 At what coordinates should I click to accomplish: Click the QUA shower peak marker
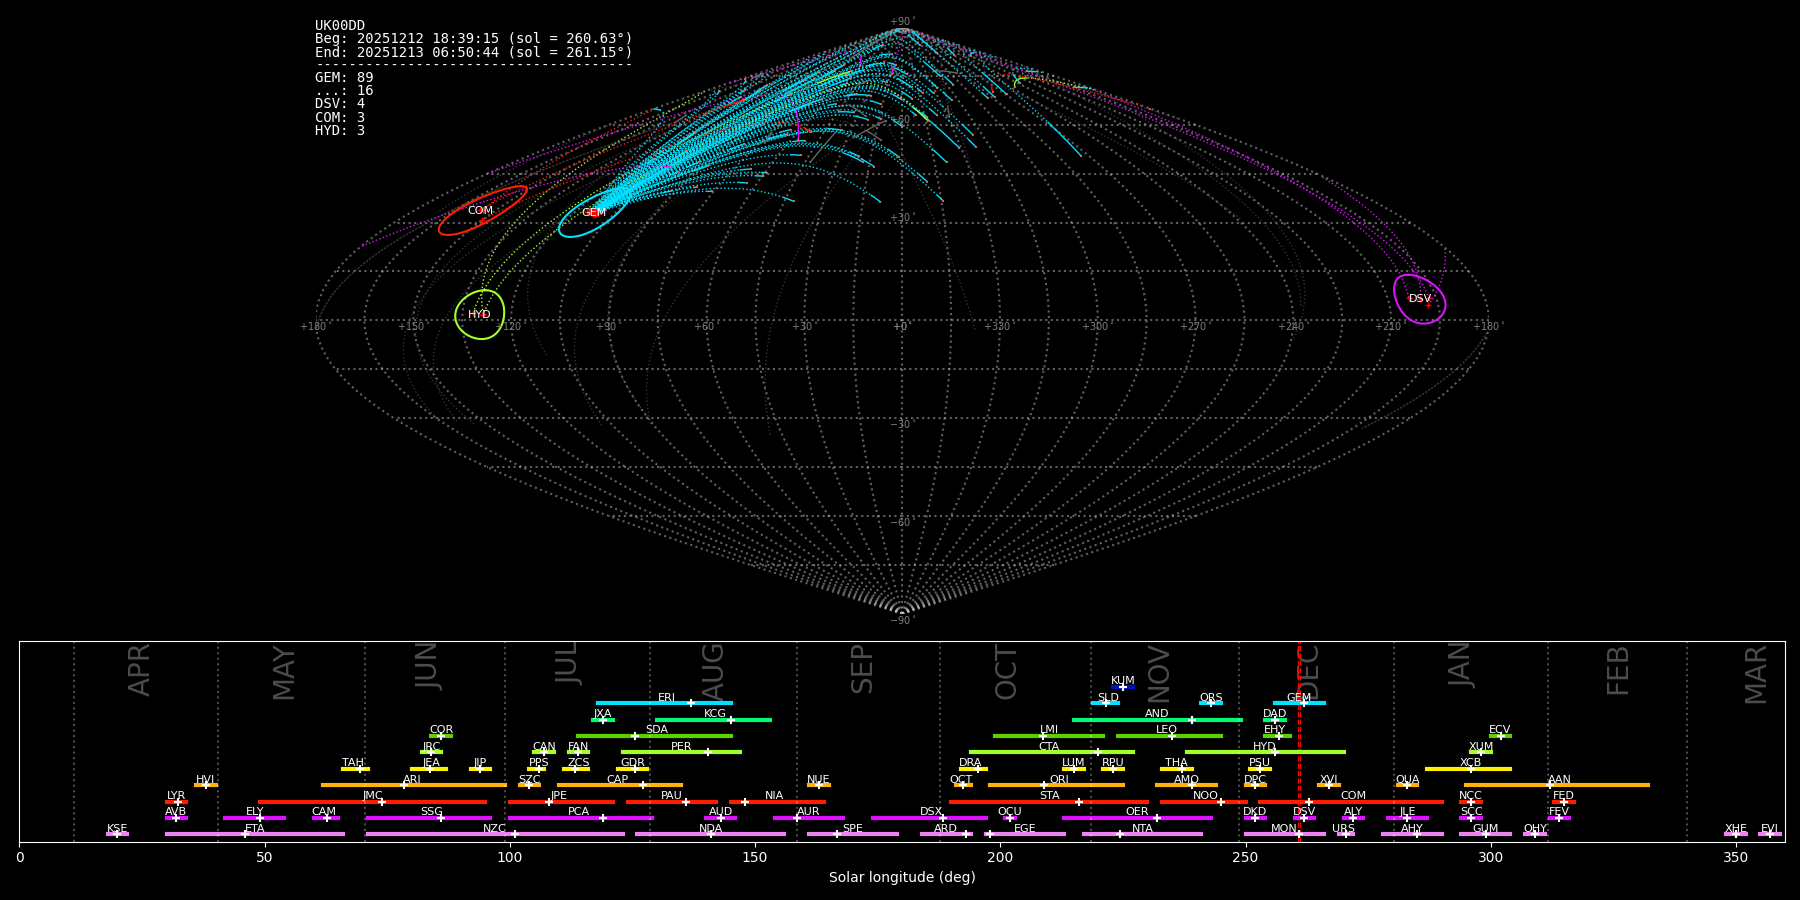(x=1407, y=785)
